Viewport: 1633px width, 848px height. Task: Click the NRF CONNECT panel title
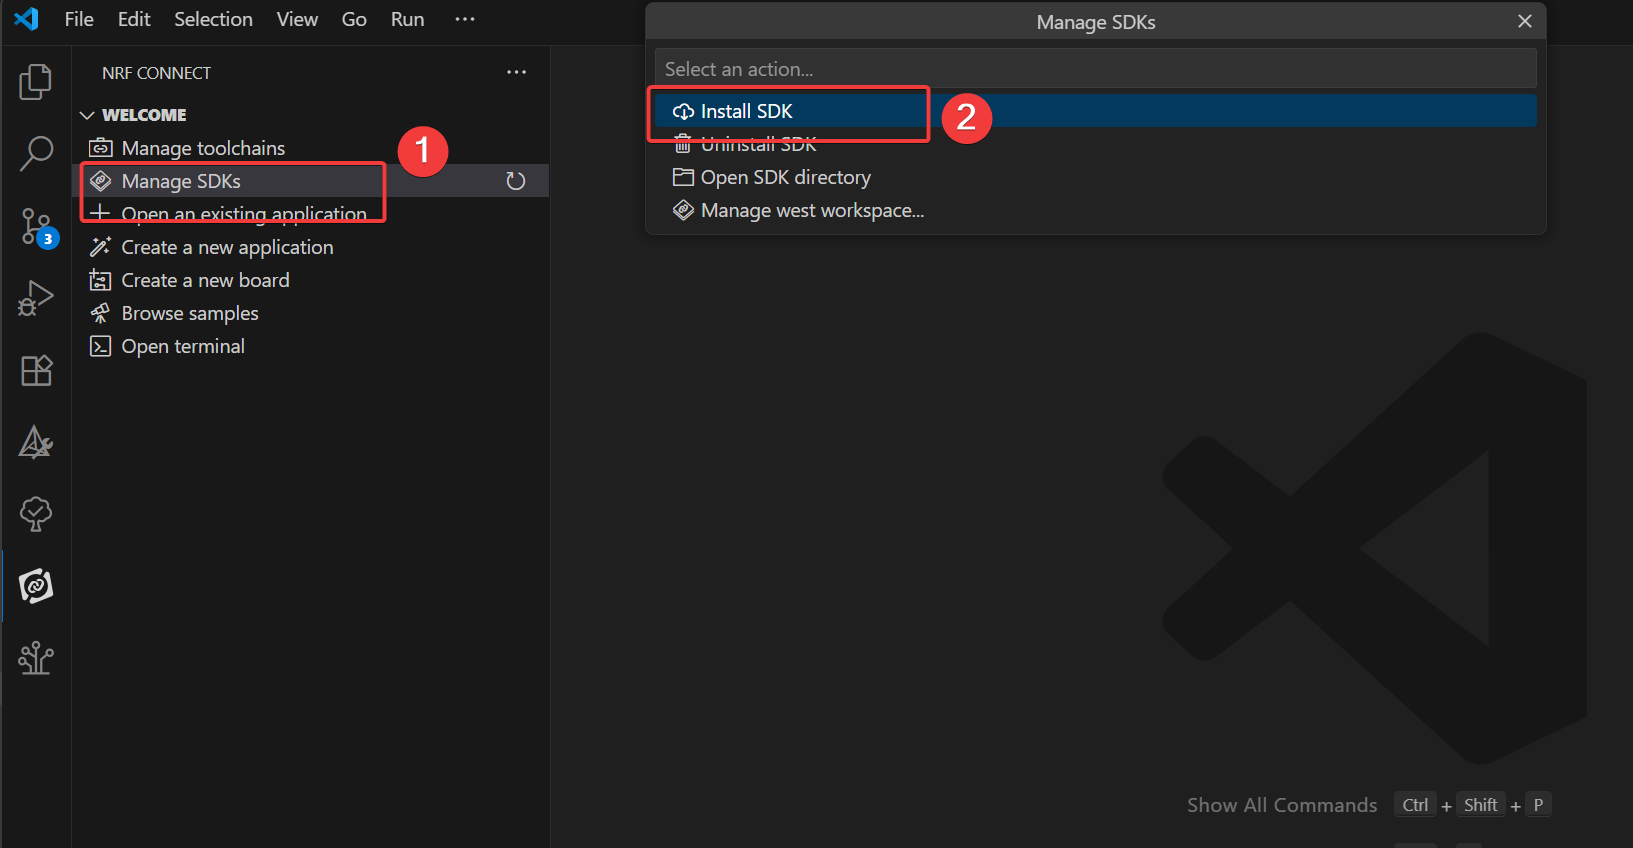point(156,73)
